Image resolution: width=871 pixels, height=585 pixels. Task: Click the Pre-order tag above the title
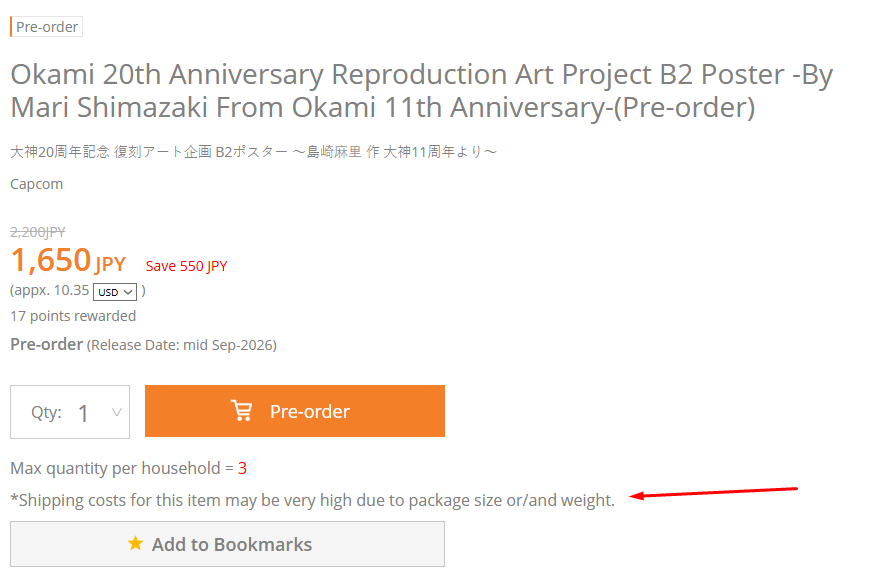[46, 27]
